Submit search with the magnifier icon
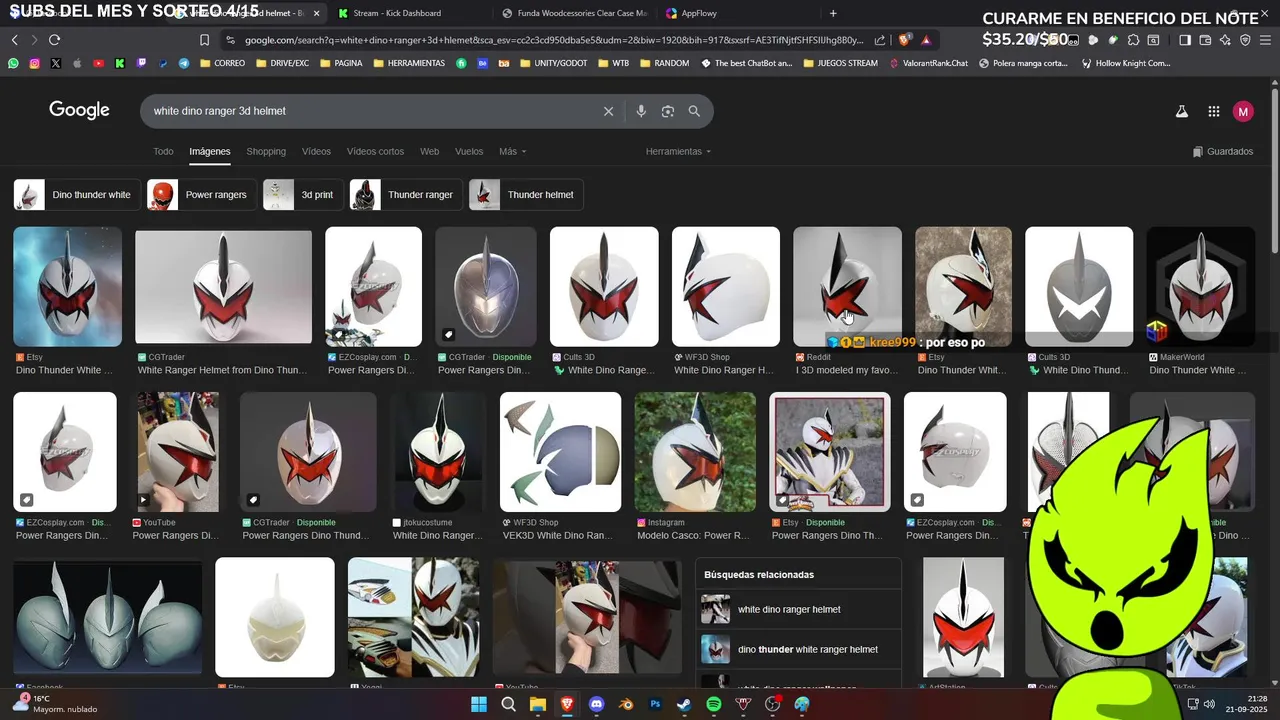 click(x=694, y=111)
